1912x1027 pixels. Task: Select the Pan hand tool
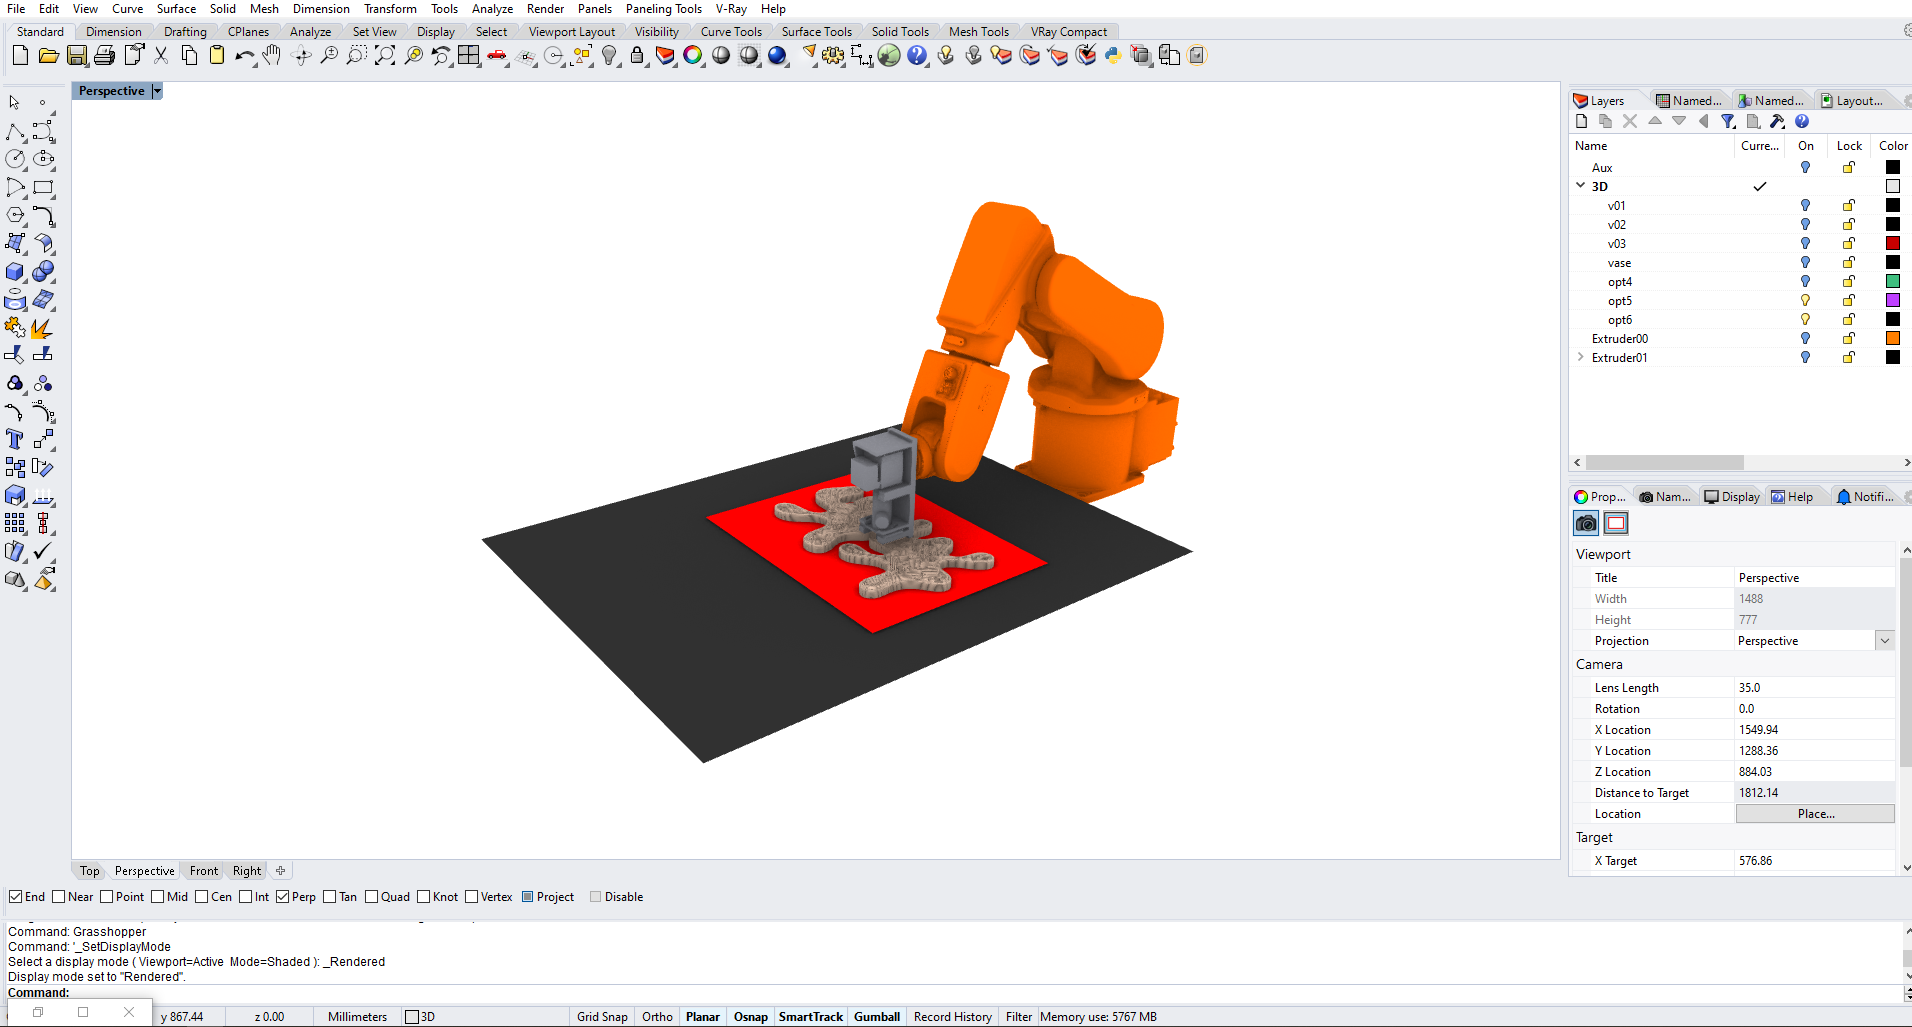(272, 56)
